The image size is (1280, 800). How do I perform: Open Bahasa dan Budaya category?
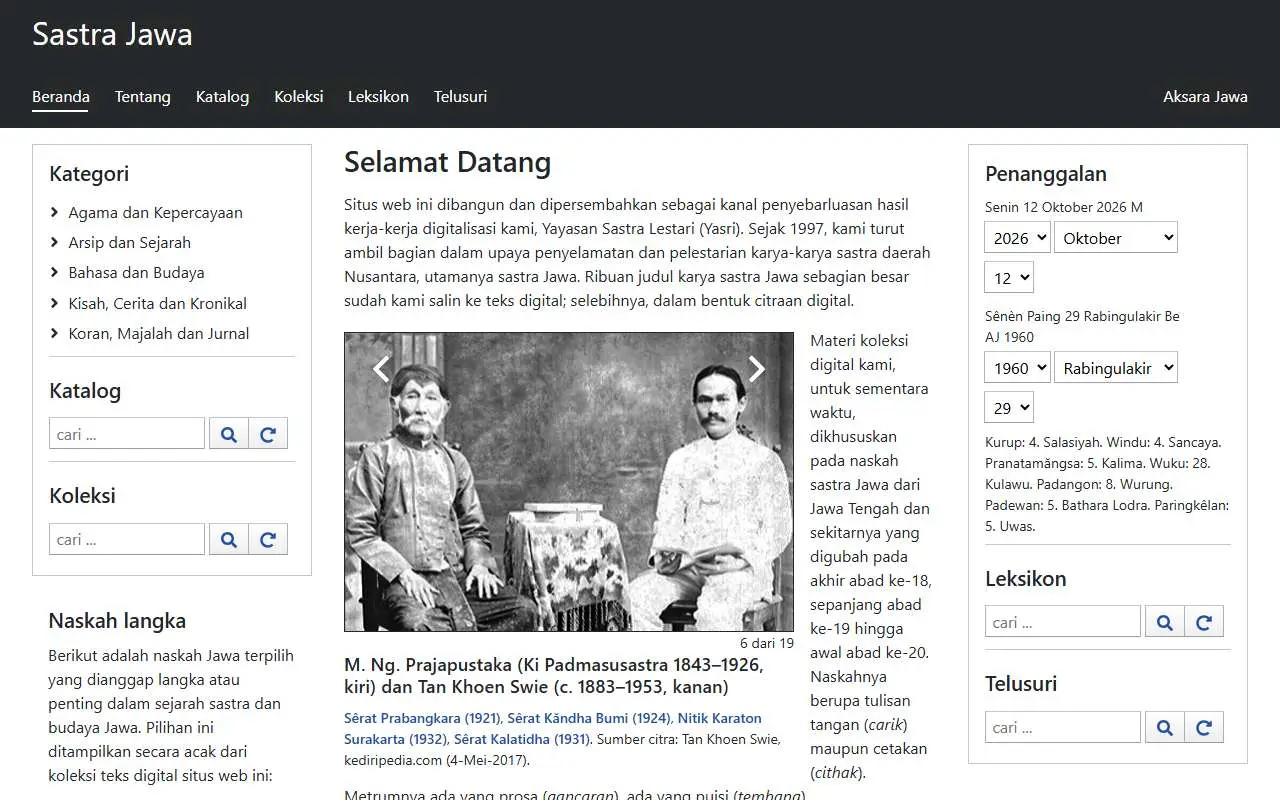pyautogui.click(x=136, y=272)
